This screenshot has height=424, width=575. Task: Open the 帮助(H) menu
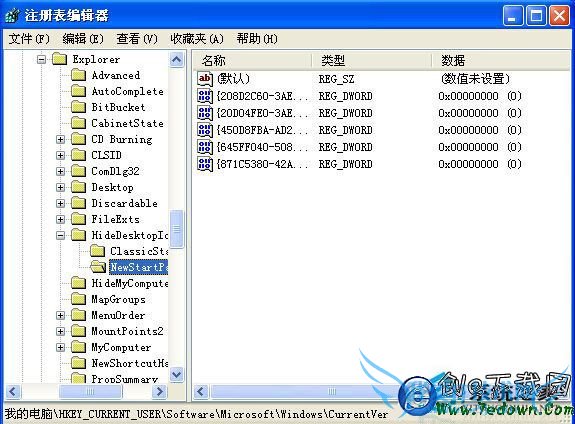click(257, 39)
